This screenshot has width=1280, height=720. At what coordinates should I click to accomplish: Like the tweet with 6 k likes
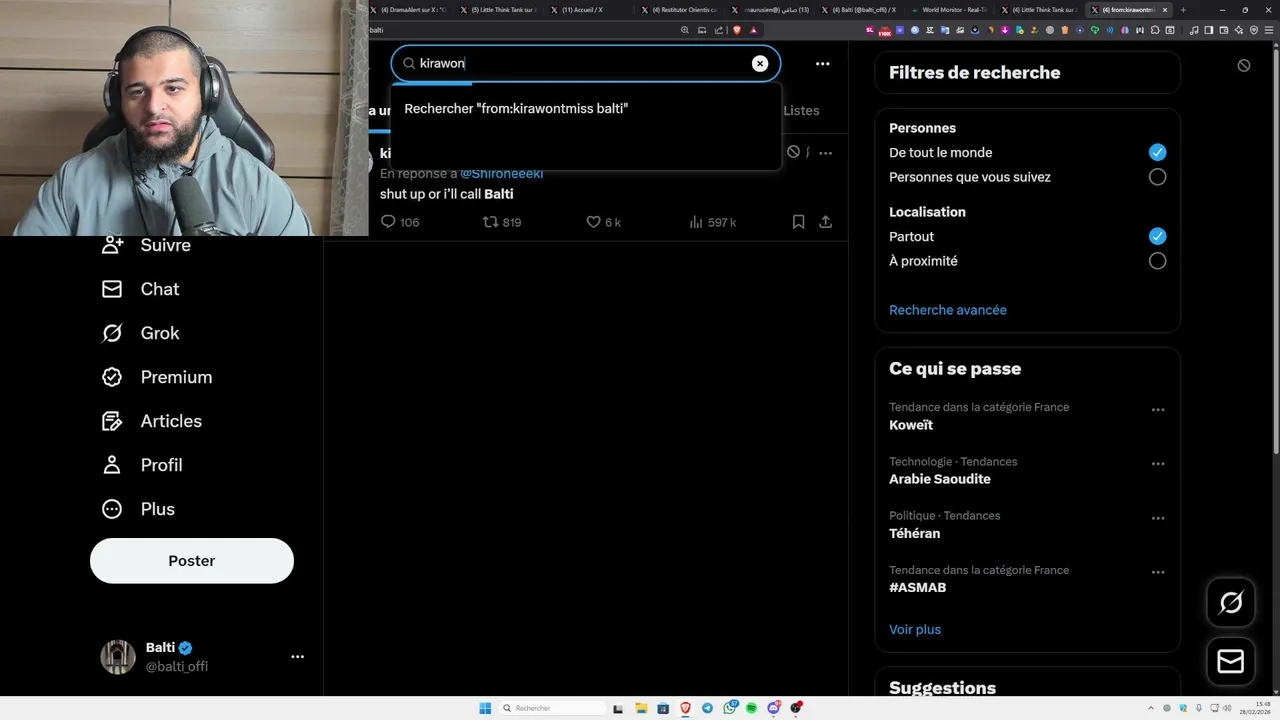(603, 222)
